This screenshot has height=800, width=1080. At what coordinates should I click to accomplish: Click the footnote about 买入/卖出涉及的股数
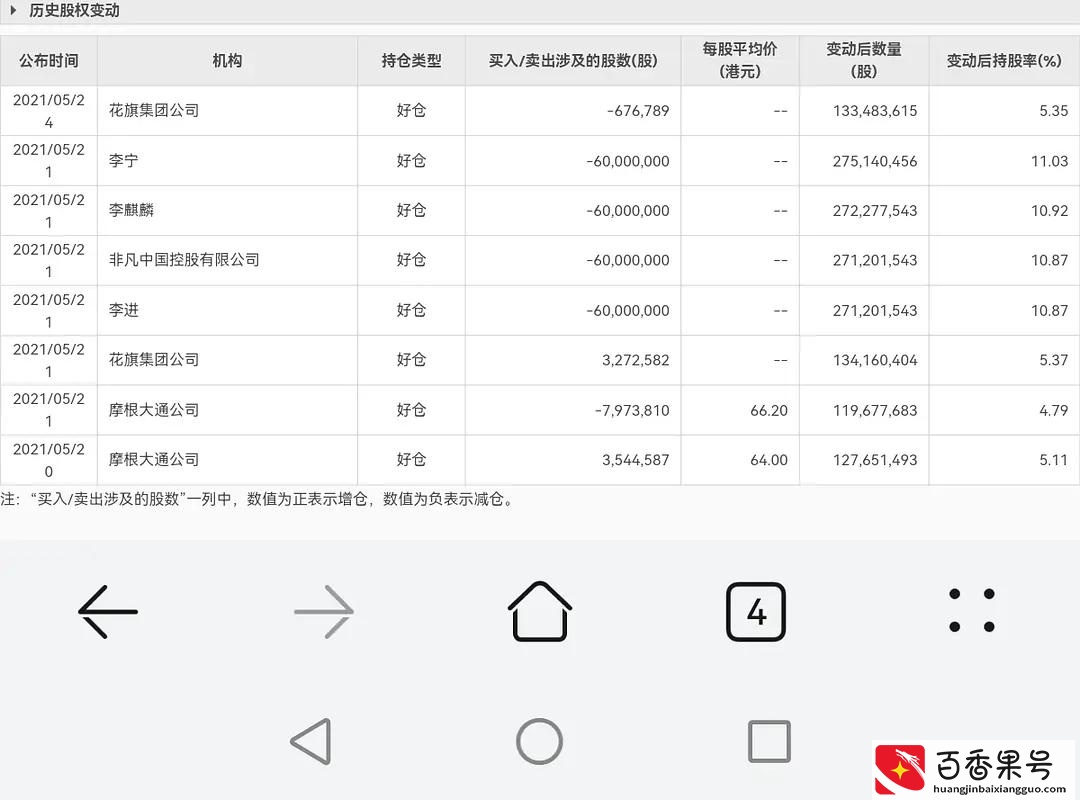tap(257, 499)
